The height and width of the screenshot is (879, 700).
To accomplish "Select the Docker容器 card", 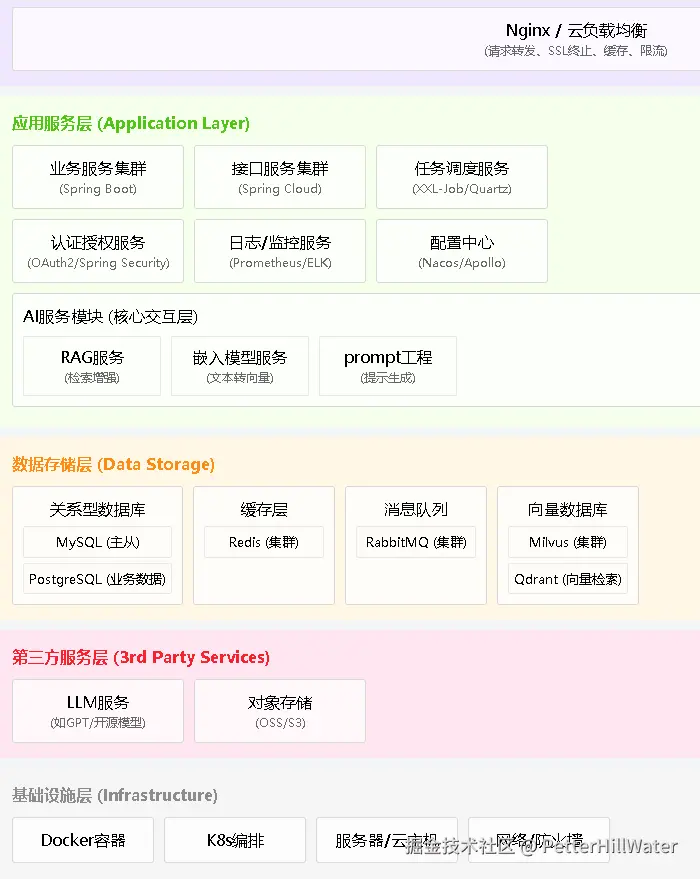I will (83, 840).
